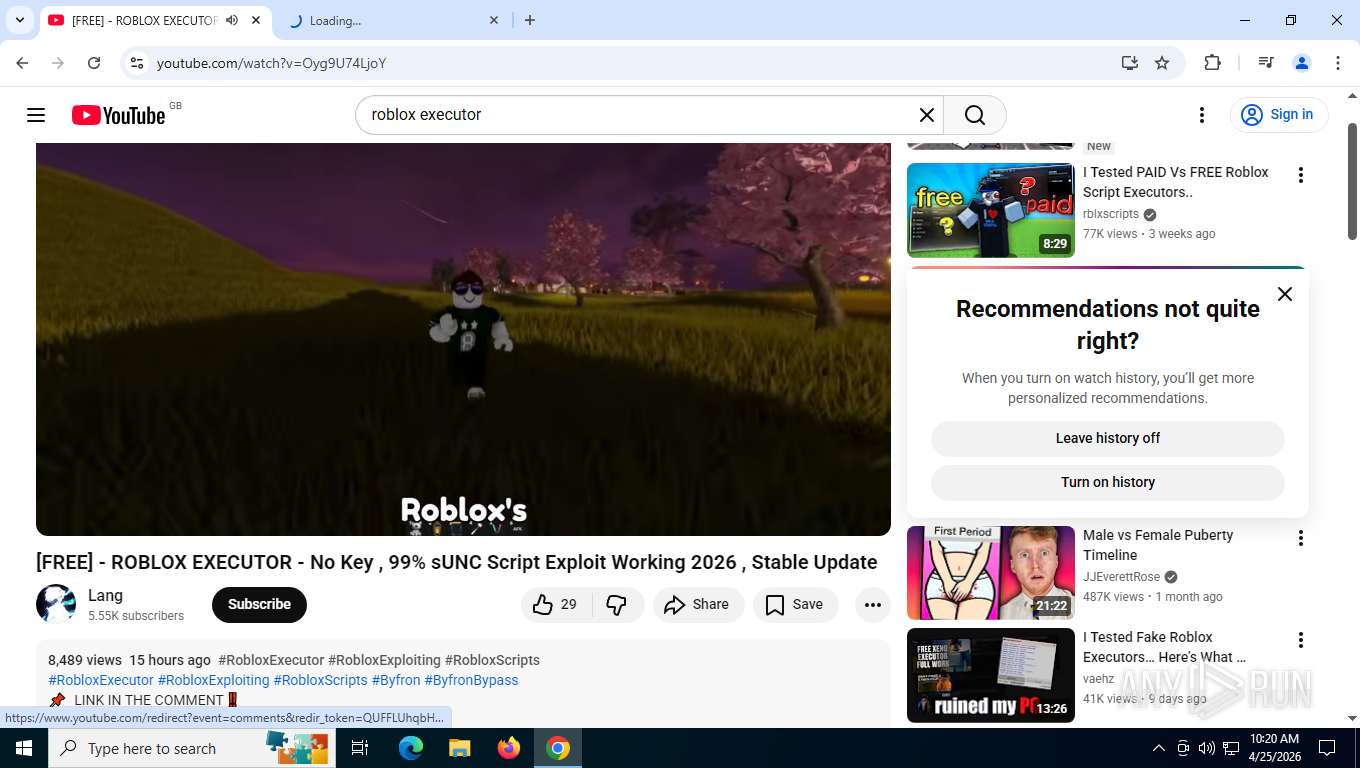Share the video

pos(698,604)
